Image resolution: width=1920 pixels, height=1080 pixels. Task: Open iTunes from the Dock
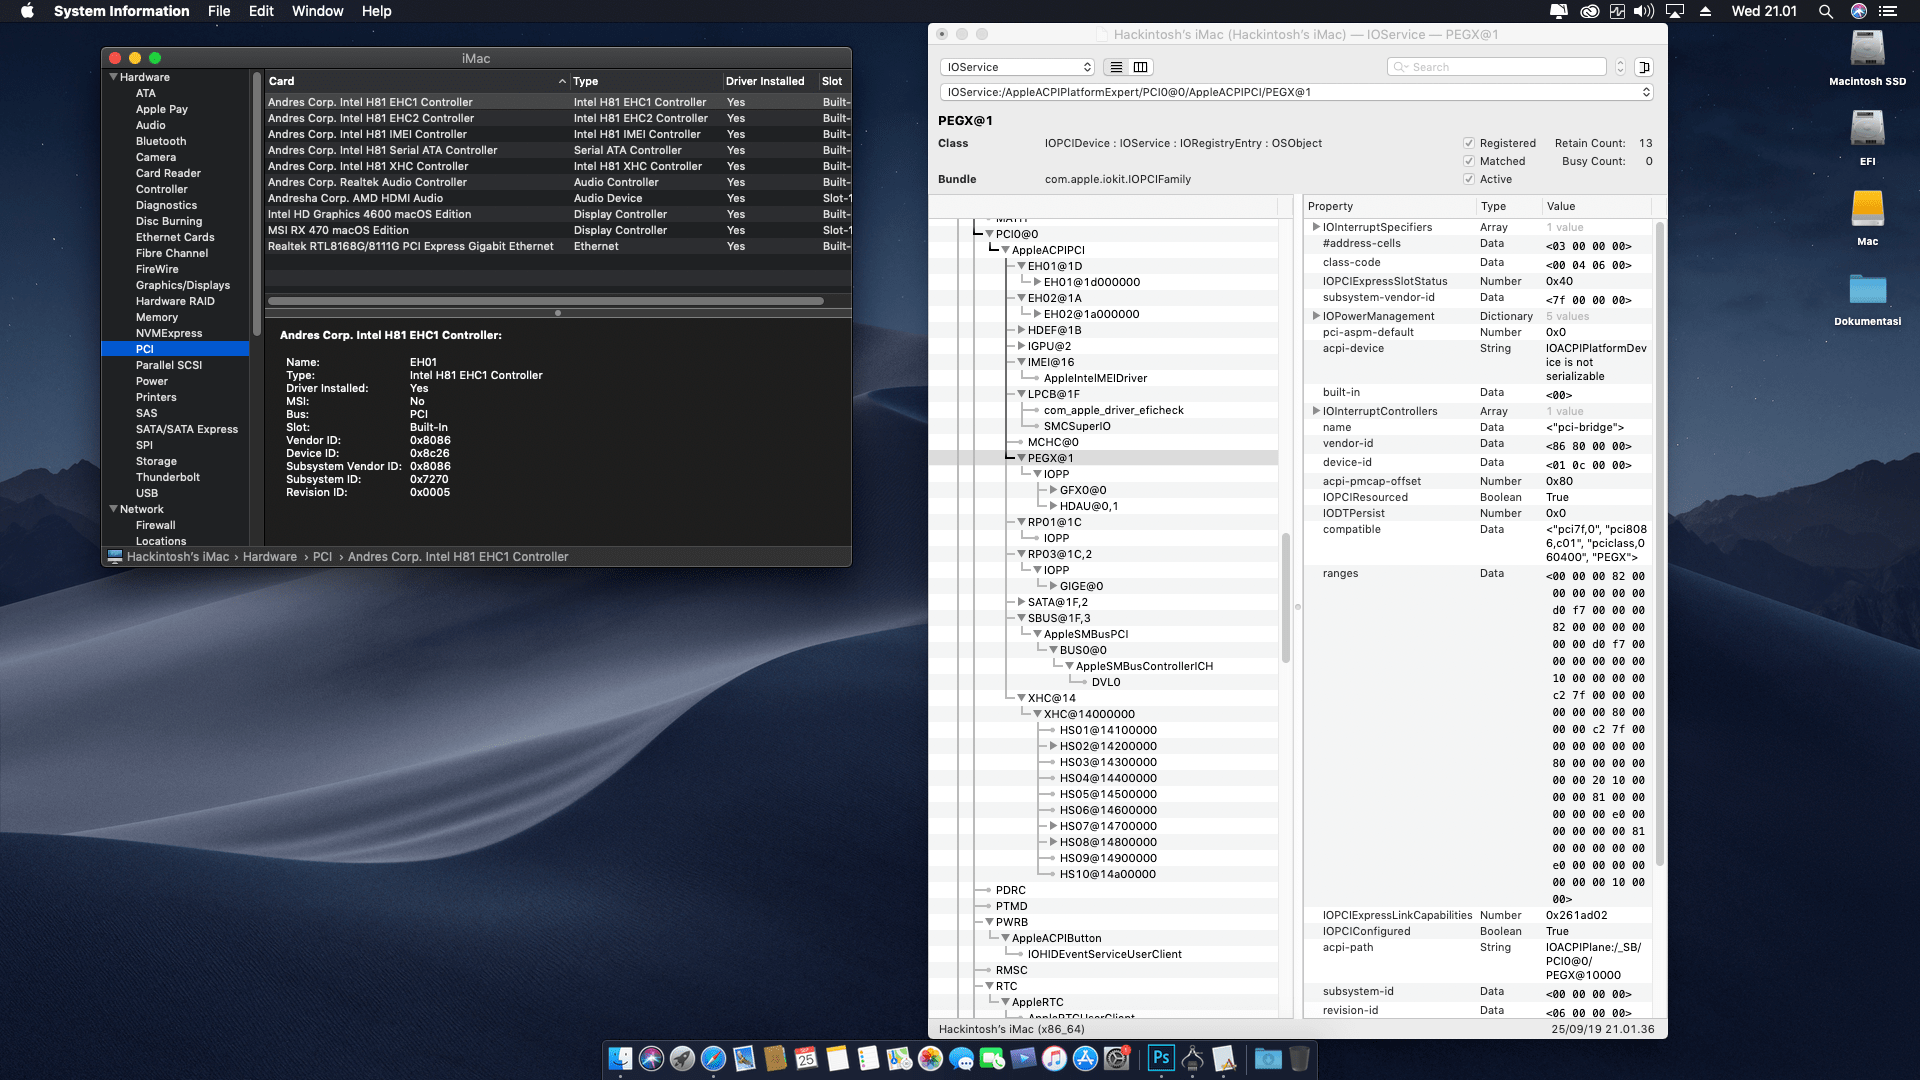[1053, 1059]
